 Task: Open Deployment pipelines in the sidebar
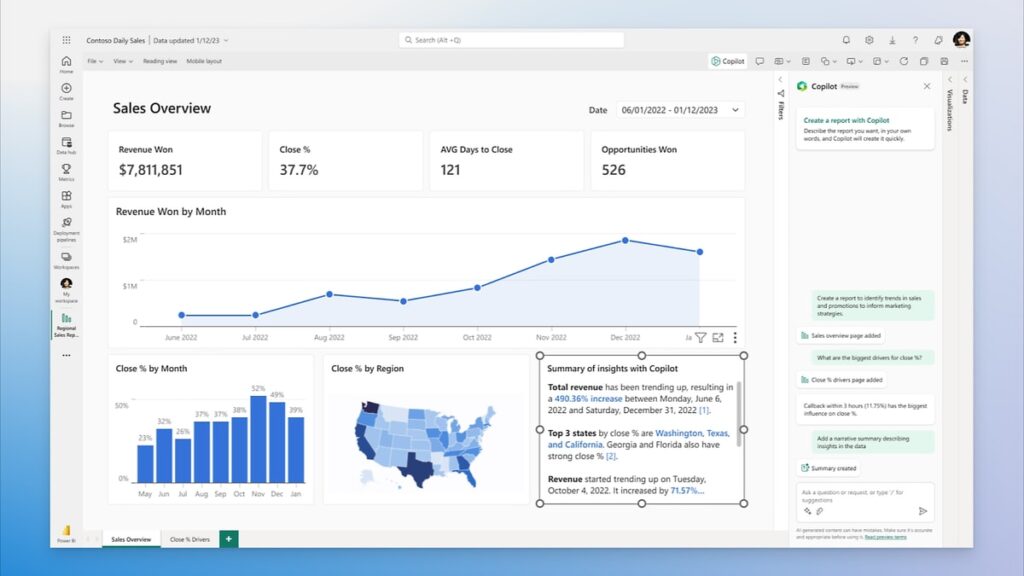pos(66,230)
